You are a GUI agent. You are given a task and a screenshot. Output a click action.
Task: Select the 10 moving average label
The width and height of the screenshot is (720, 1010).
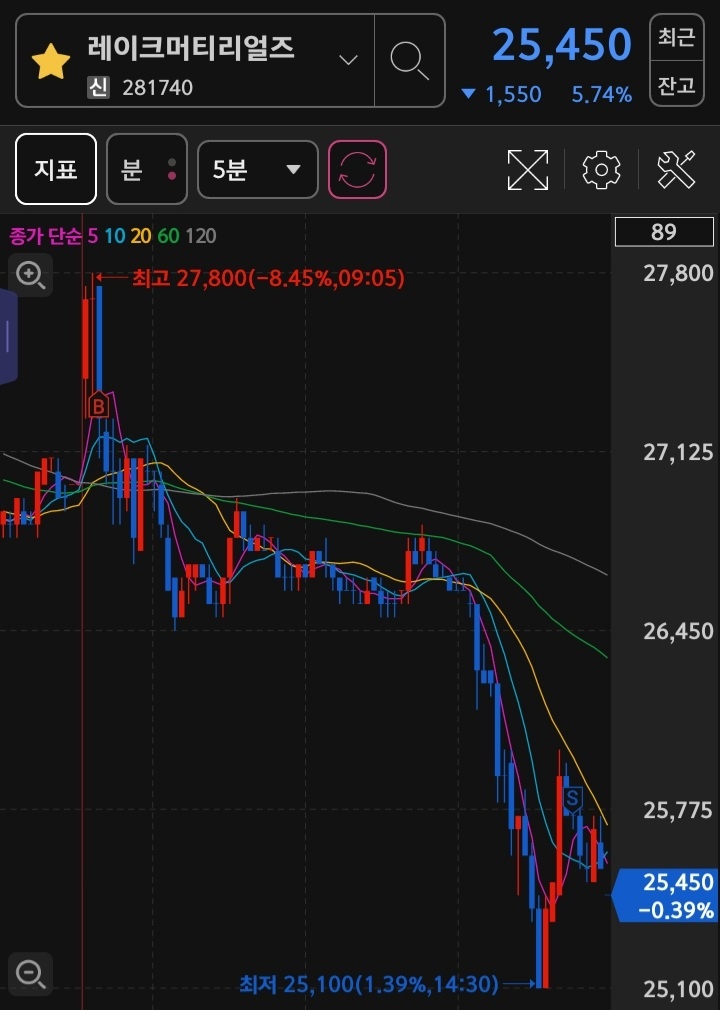pos(115,236)
